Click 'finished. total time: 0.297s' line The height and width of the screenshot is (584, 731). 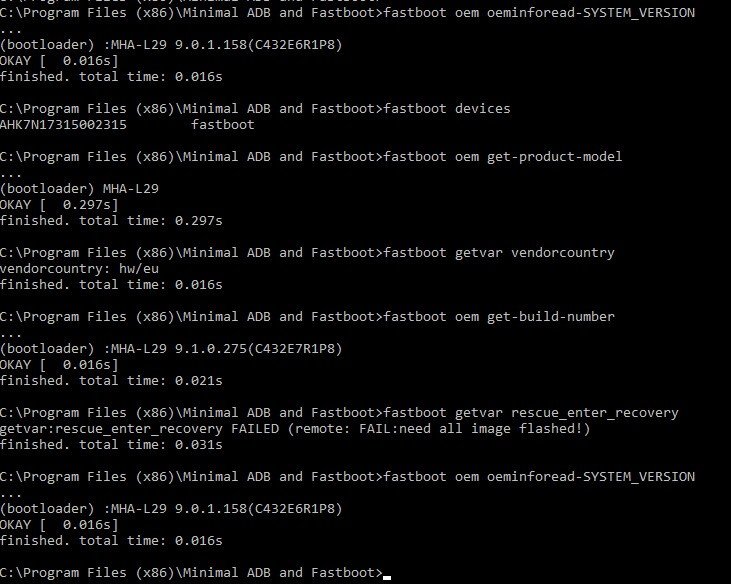pyautogui.click(x=111, y=220)
